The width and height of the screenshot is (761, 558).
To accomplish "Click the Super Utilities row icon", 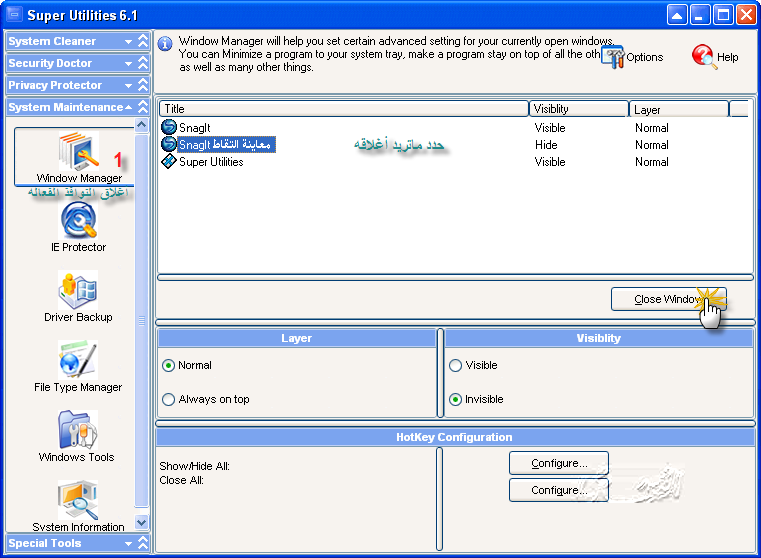I will tap(168, 161).
